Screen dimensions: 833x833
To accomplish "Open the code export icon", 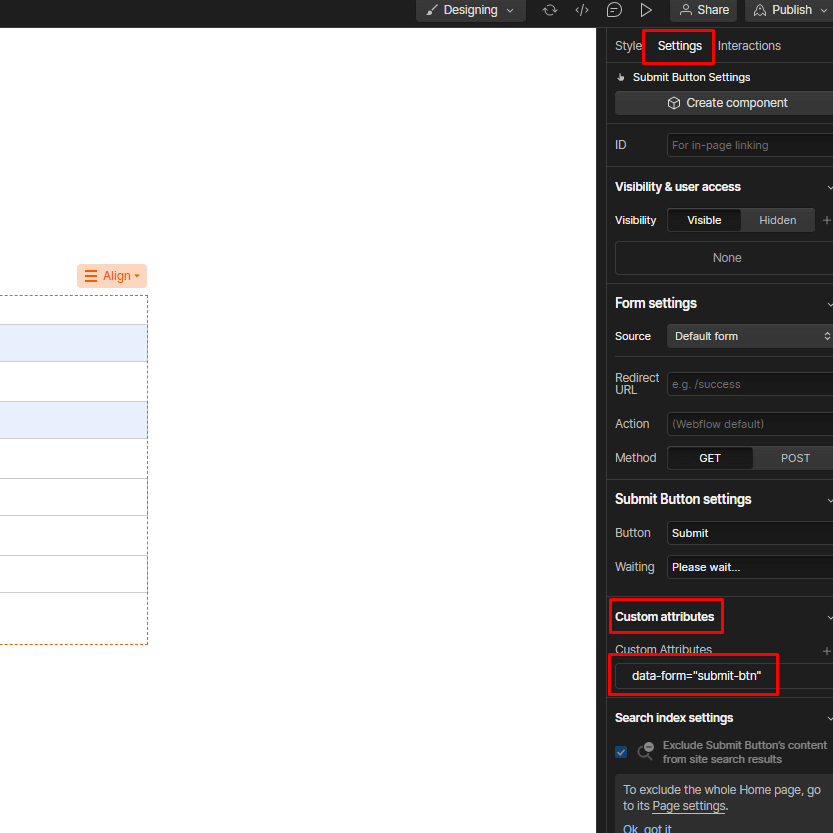I will point(582,10).
